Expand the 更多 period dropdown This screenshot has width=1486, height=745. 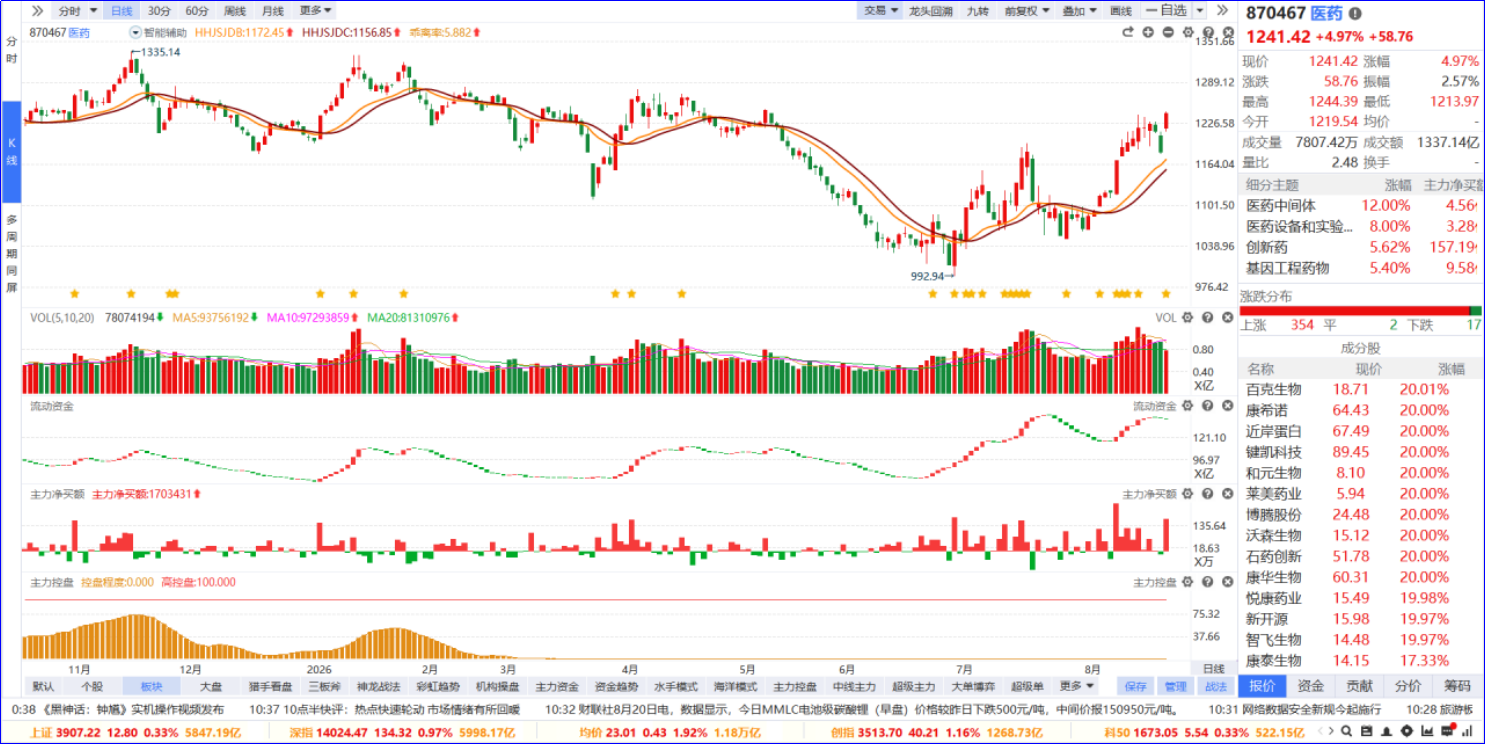tap(316, 11)
